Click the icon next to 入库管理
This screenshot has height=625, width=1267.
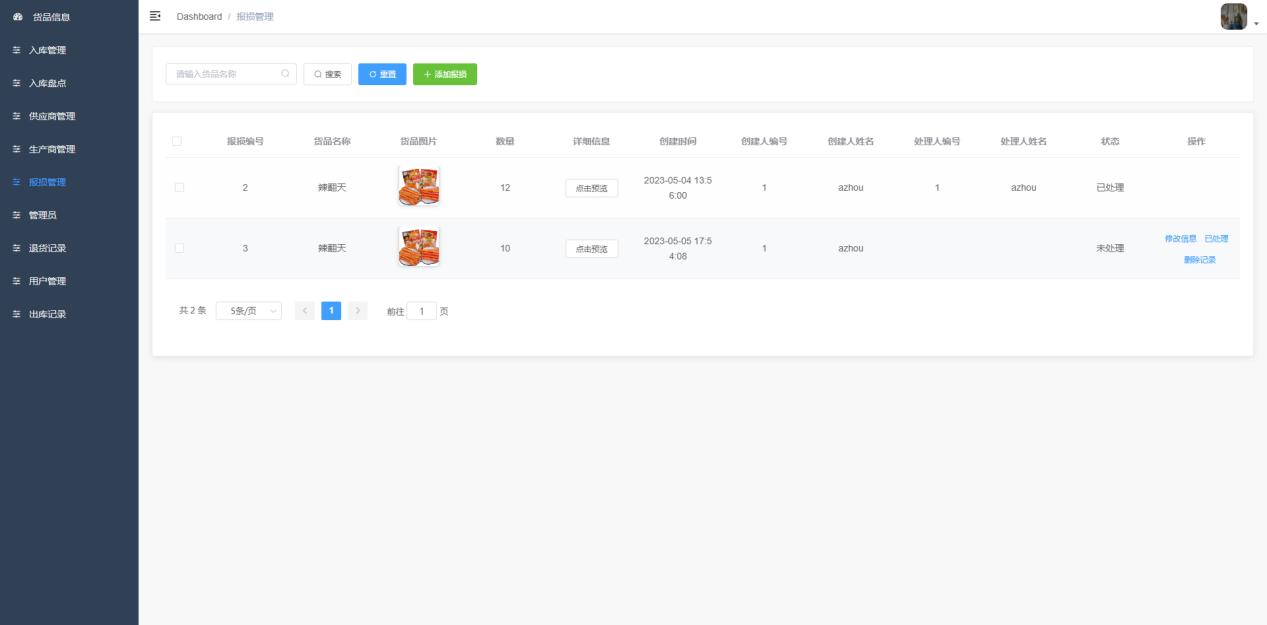(16, 50)
